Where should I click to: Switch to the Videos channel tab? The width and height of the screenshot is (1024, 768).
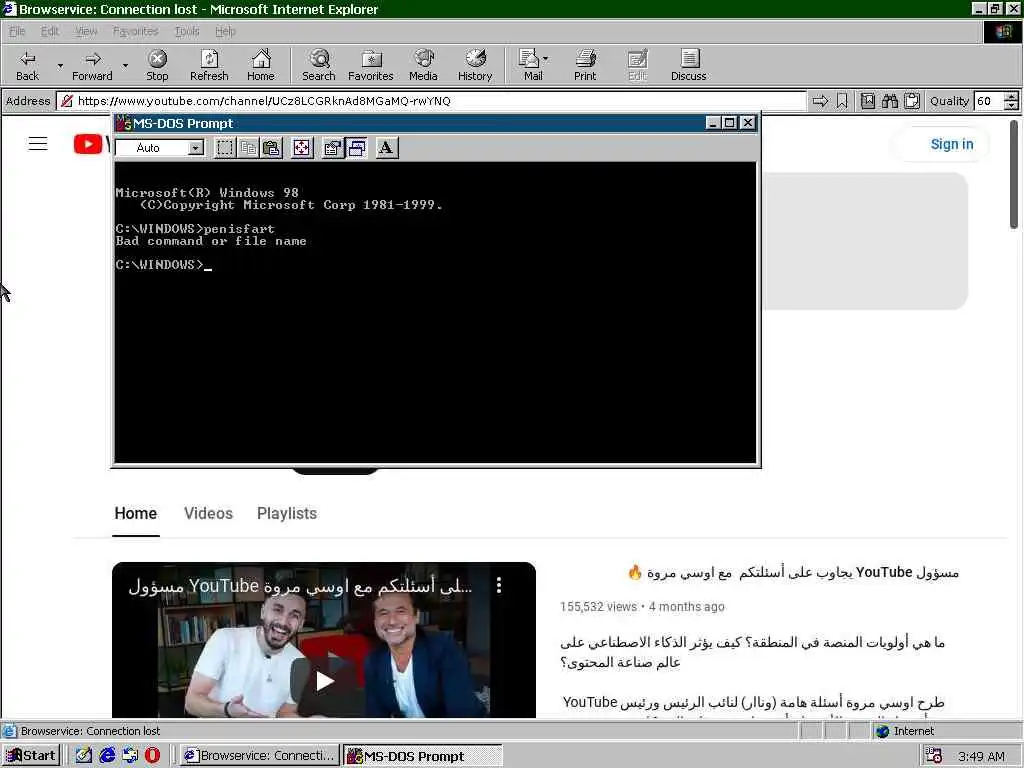pyautogui.click(x=208, y=513)
